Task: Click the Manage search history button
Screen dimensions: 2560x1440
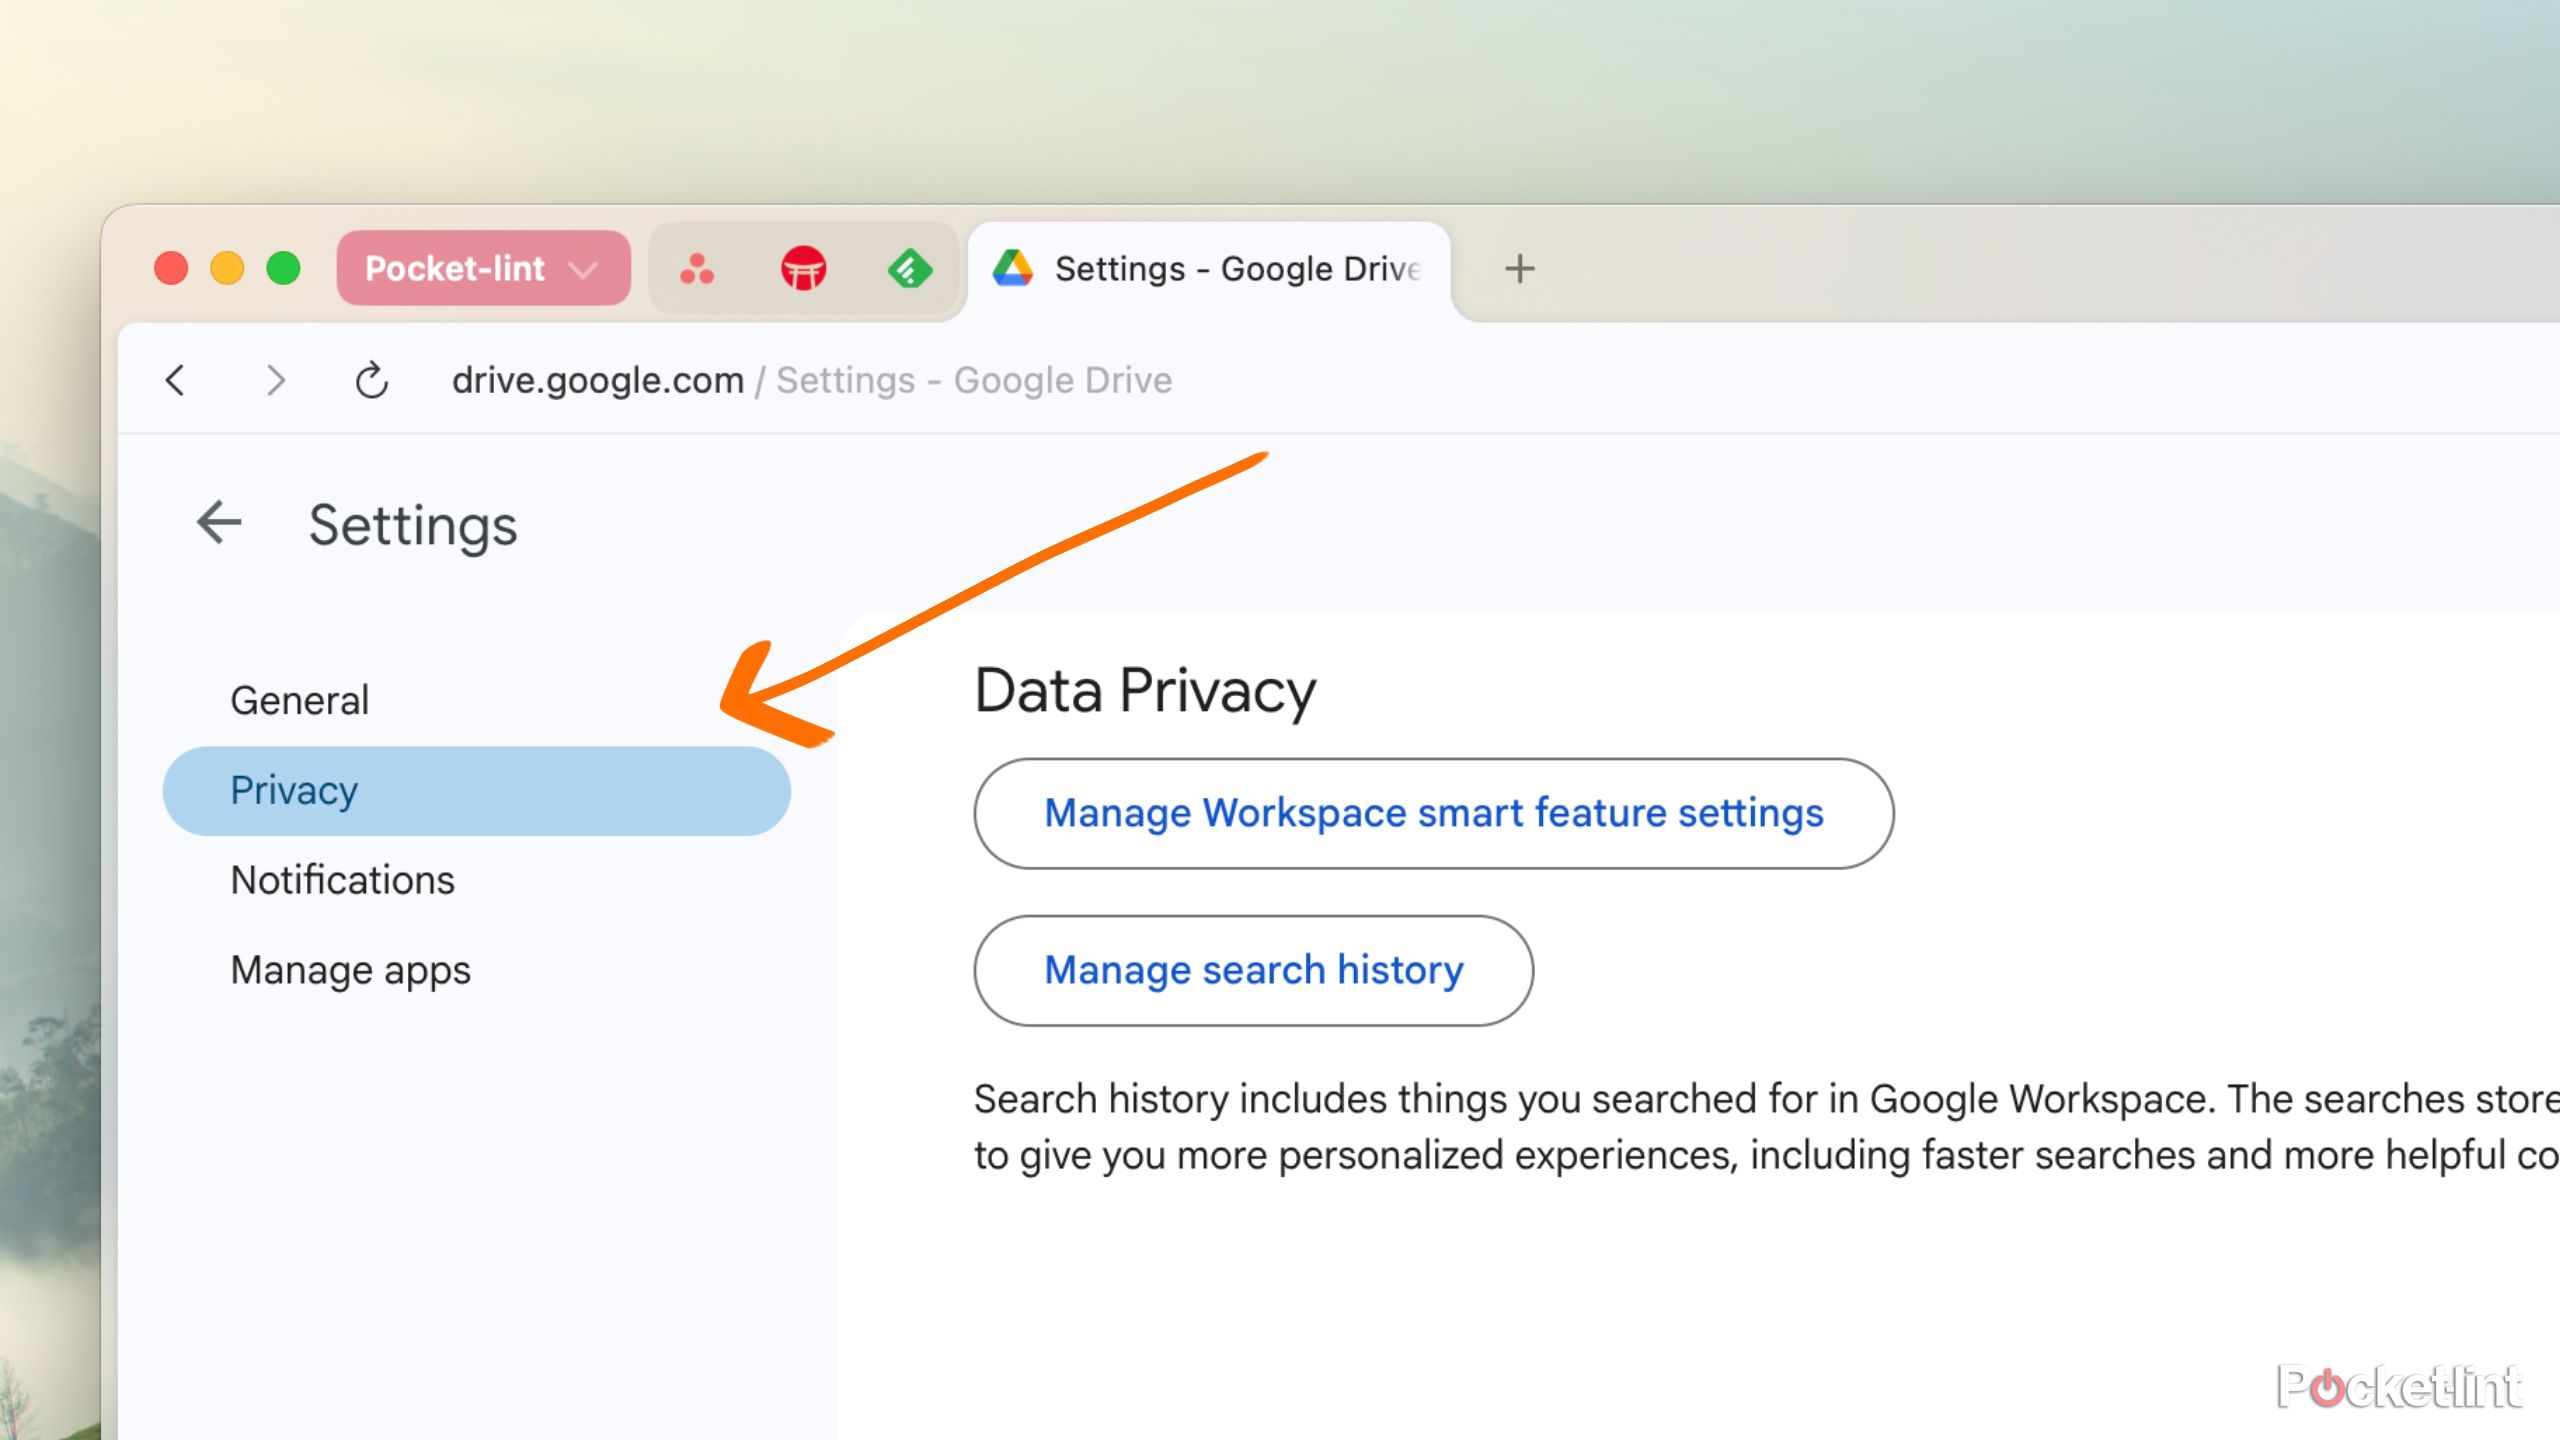Action: (1253, 970)
